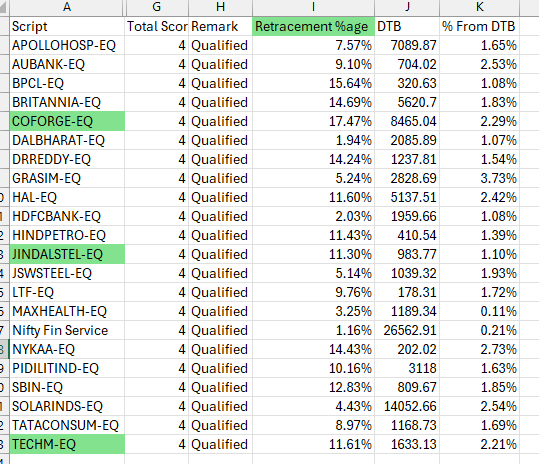539x464 pixels.
Task: Select the BRITANNIA-EQ cell
Action: (67, 102)
